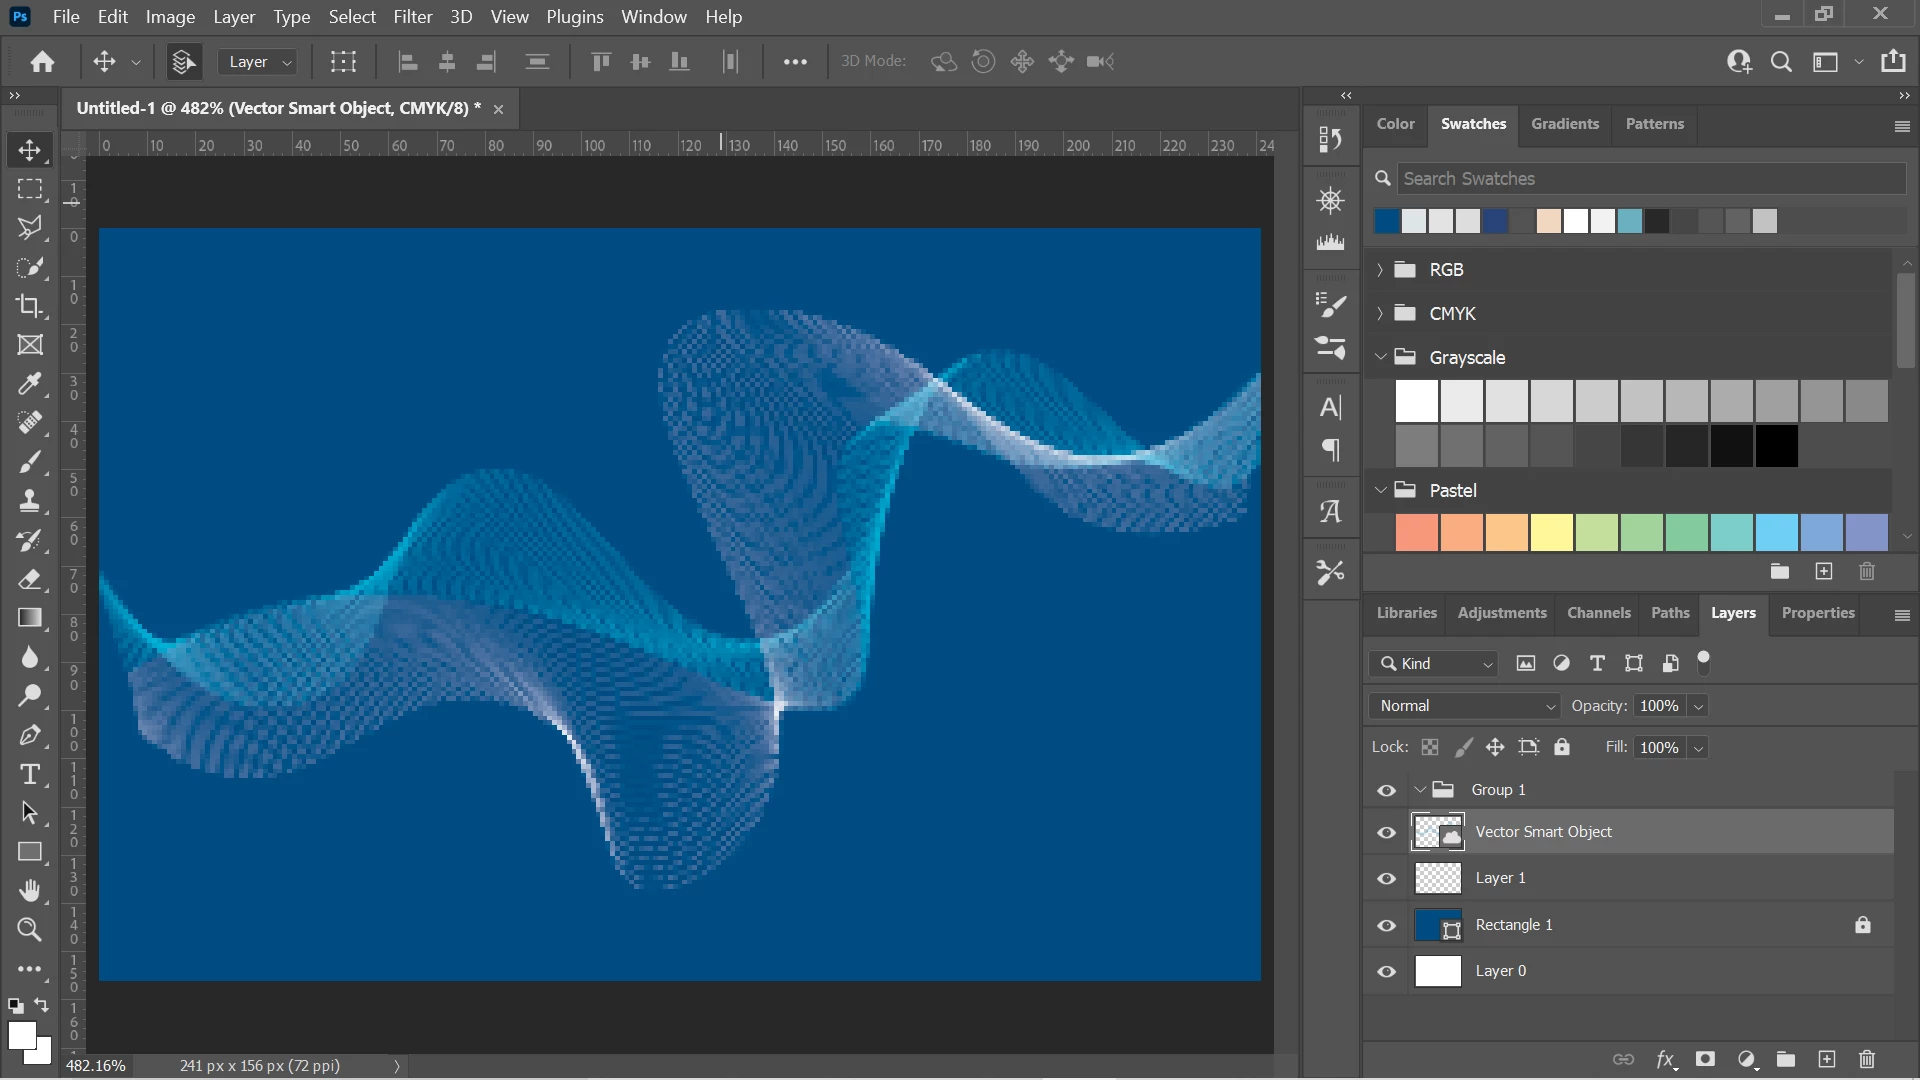Click the Add layer mask icon
The width and height of the screenshot is (1920, 1080).
click(1706, 1059)
